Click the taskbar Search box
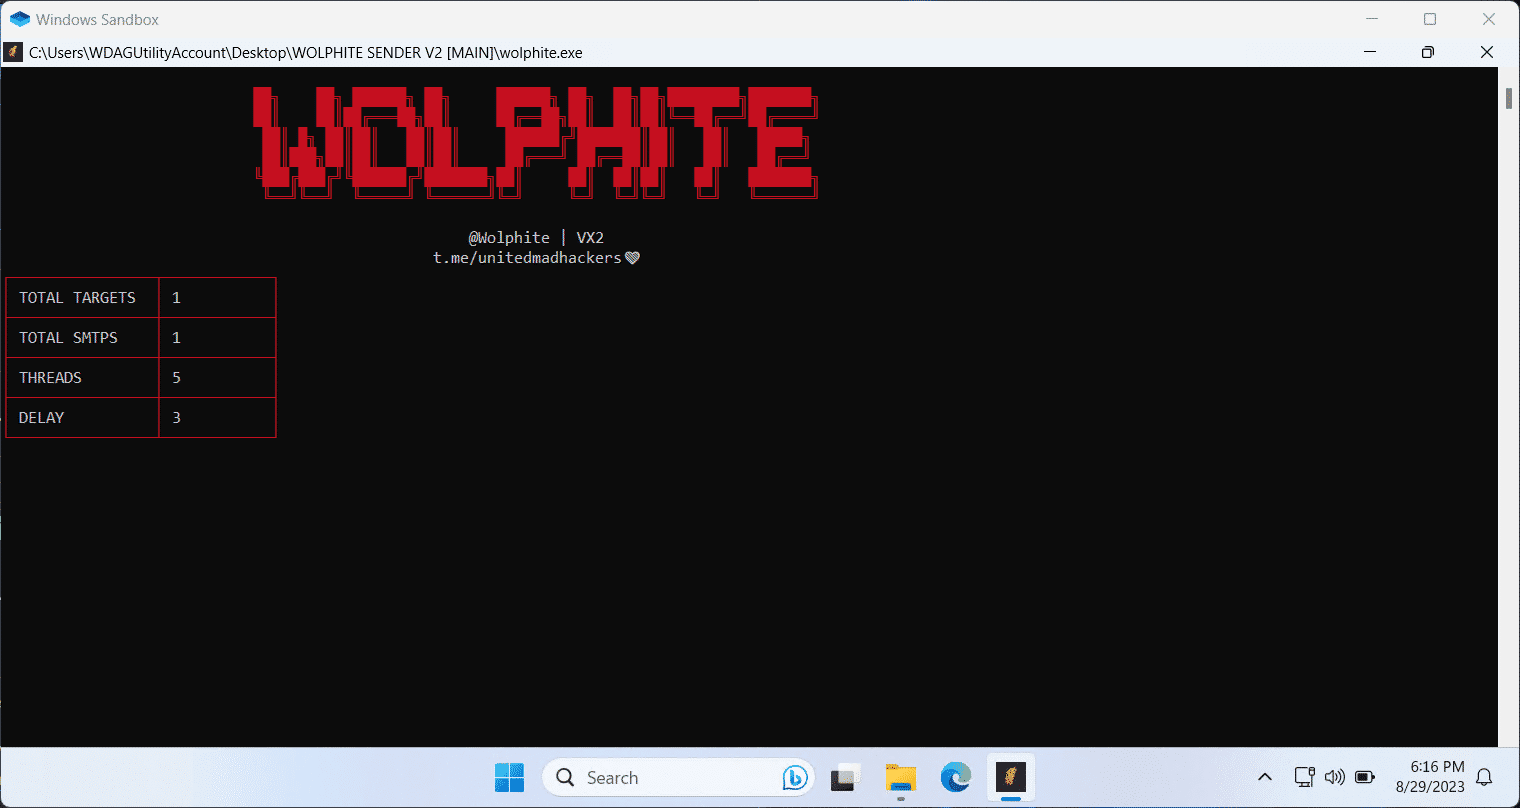 click(678, 777)
